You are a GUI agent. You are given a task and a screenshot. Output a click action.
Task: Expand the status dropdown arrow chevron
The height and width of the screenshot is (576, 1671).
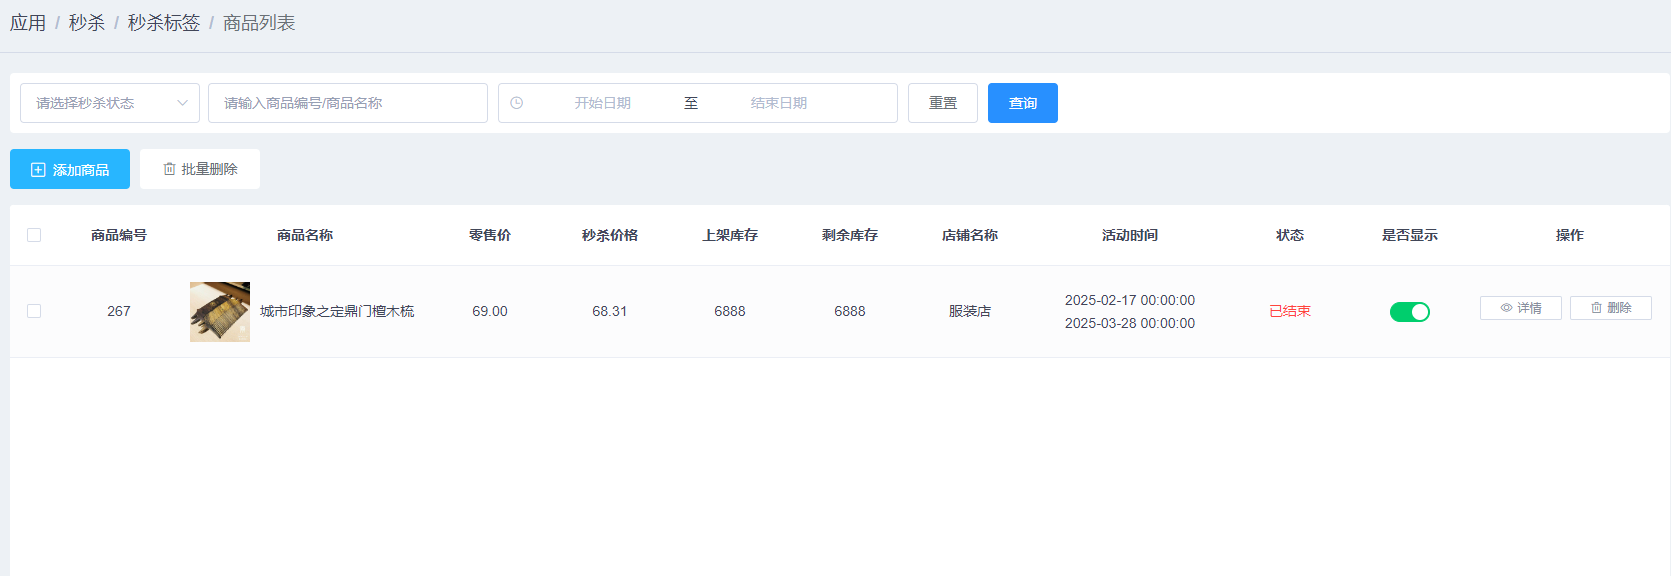click(x=182, y=103)
